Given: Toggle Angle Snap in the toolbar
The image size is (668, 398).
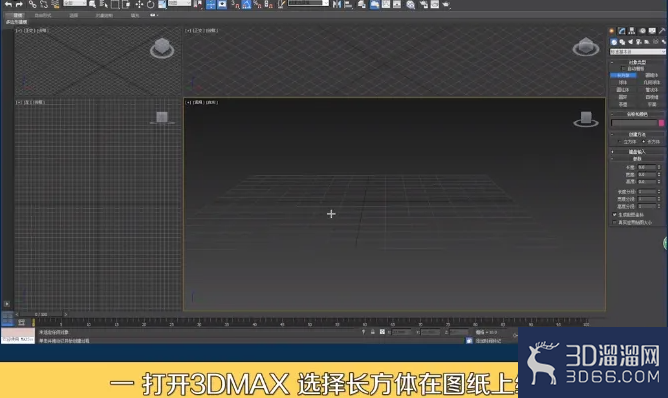Looking at the screenshot, I should click(x=247, y=4).
